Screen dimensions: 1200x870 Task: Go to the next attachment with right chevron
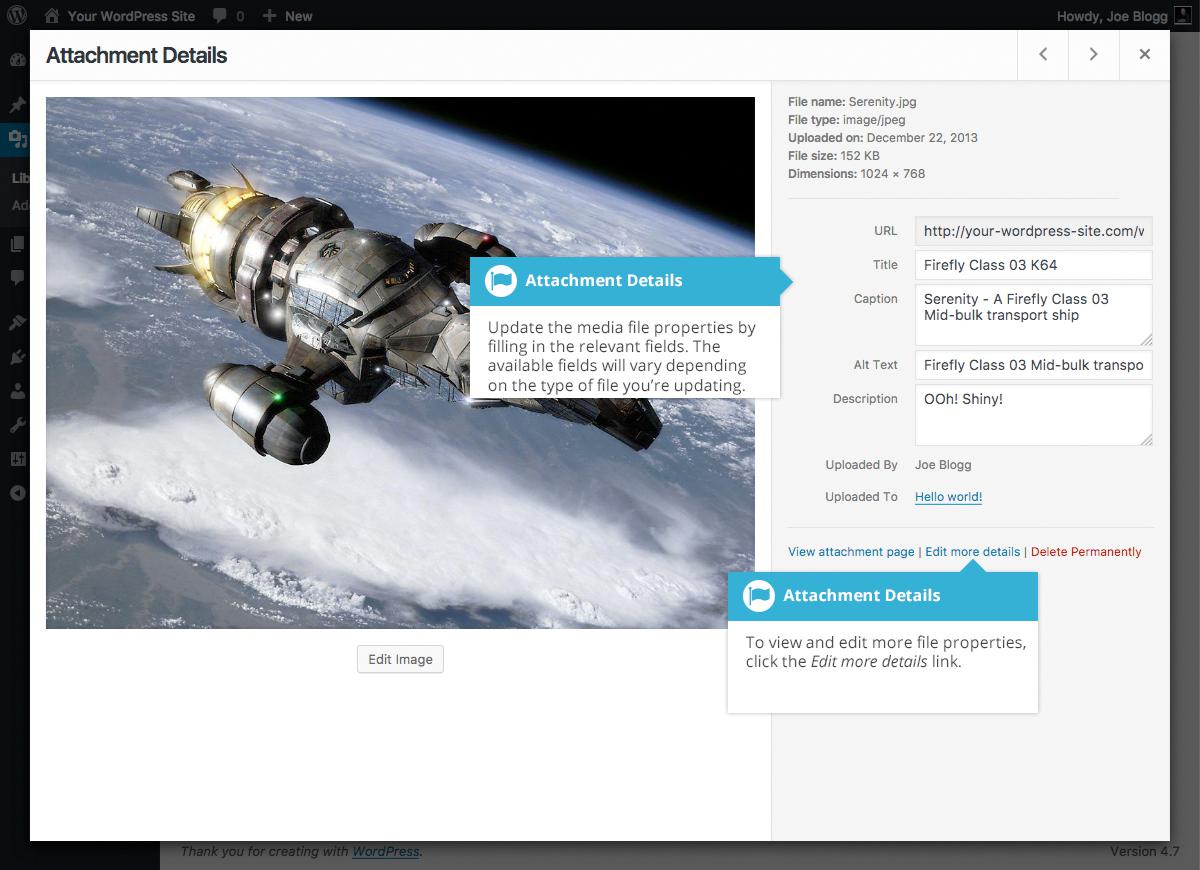1094,55
